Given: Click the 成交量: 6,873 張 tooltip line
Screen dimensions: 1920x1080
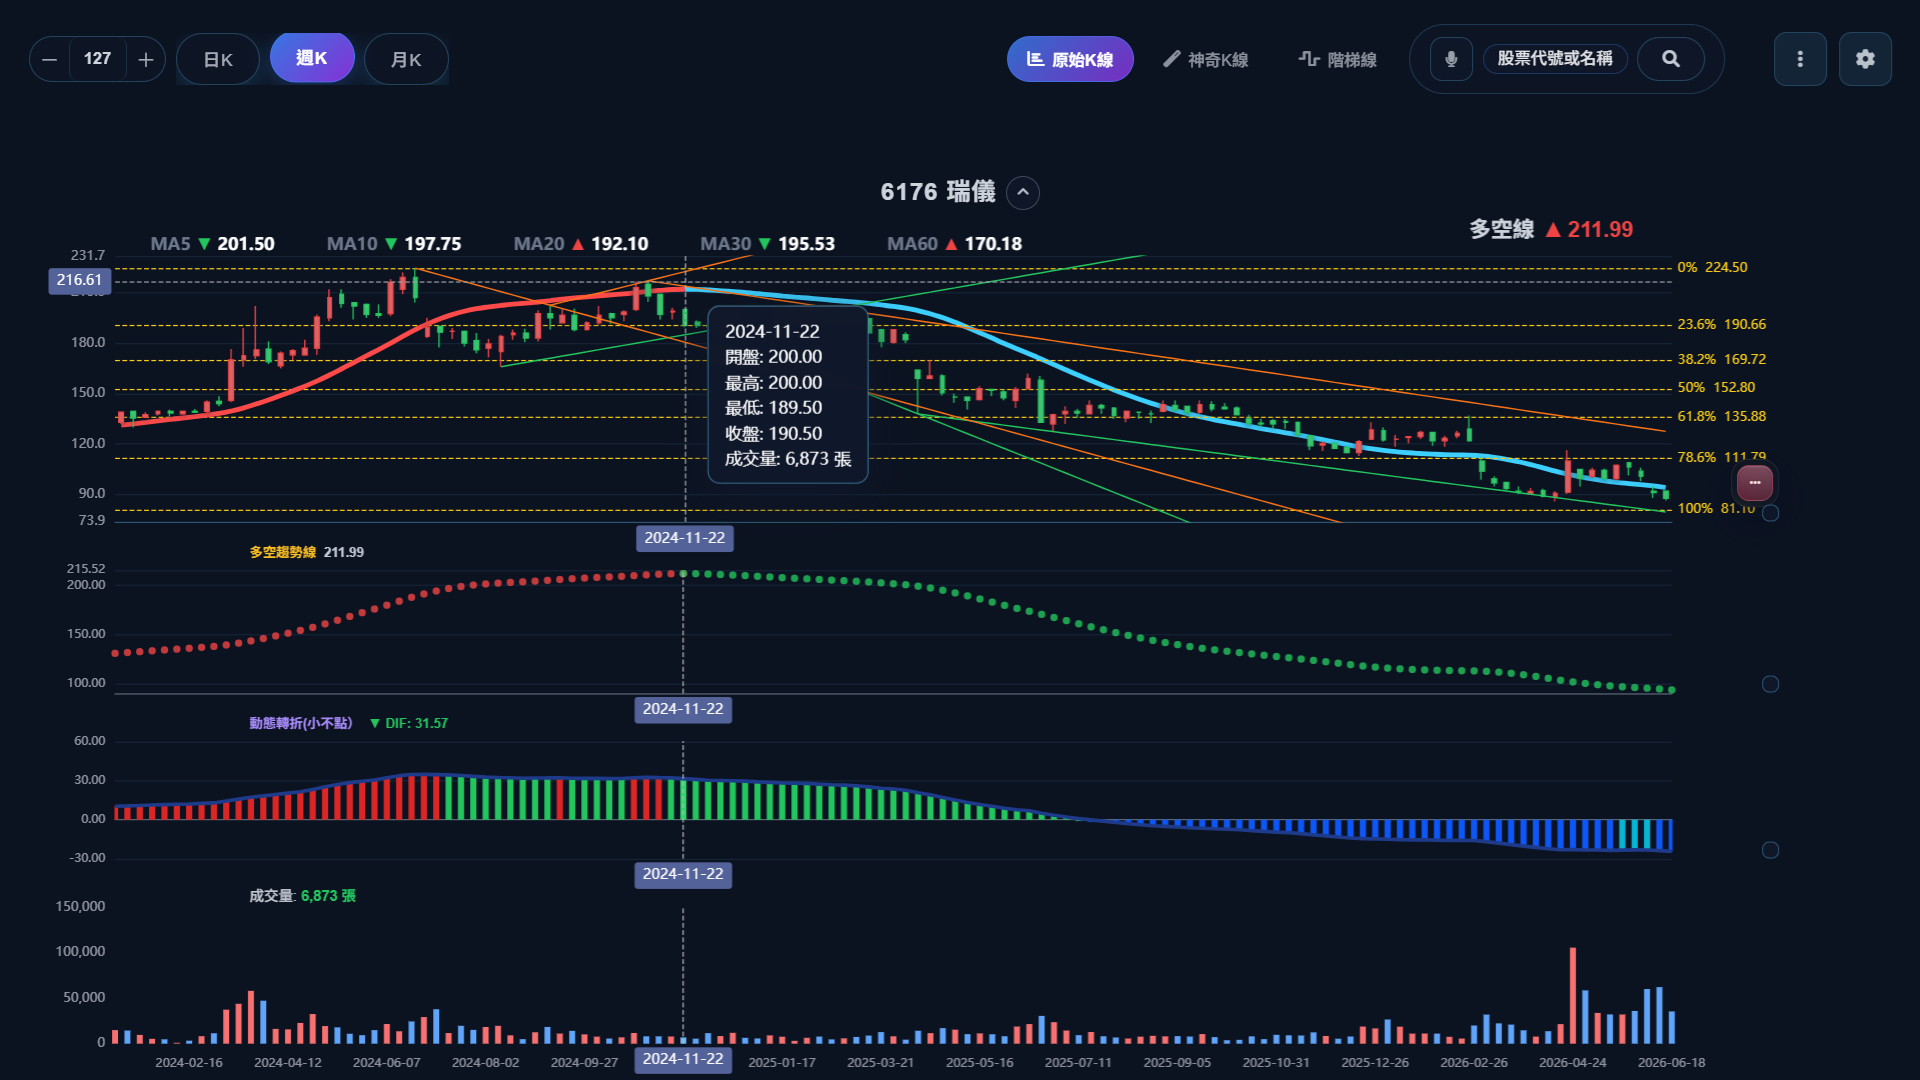Looking at the screenshot, I should tap(788, 459).
